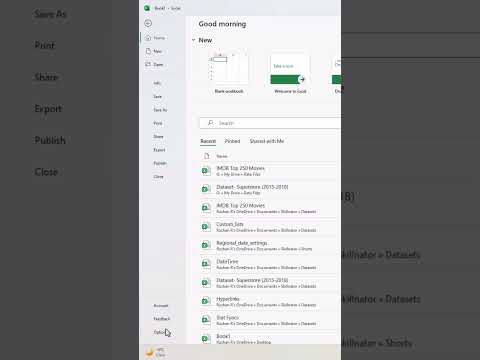
Task: Switch to the Shared with Me tab
Action: coord(267,141)
